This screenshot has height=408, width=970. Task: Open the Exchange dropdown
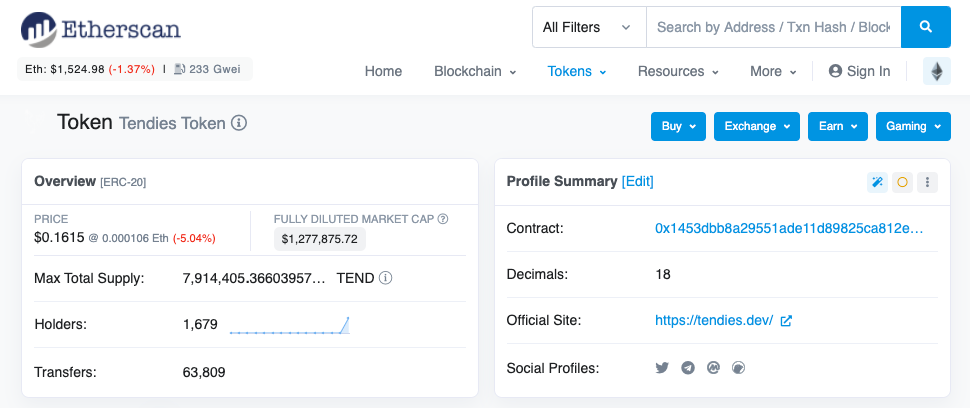757,126
